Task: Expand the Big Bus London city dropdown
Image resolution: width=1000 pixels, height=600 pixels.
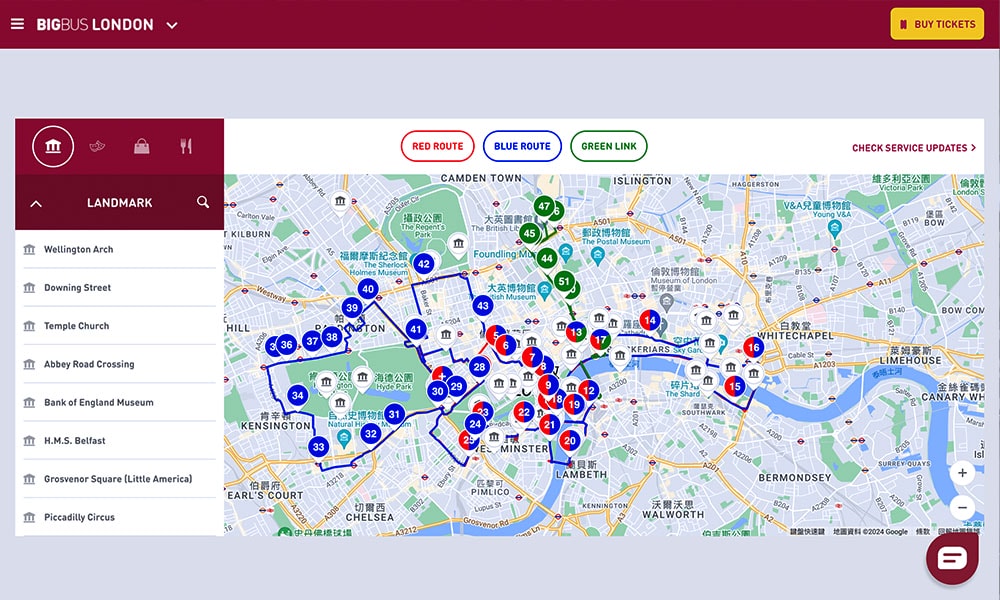Action: coord(172,25)
